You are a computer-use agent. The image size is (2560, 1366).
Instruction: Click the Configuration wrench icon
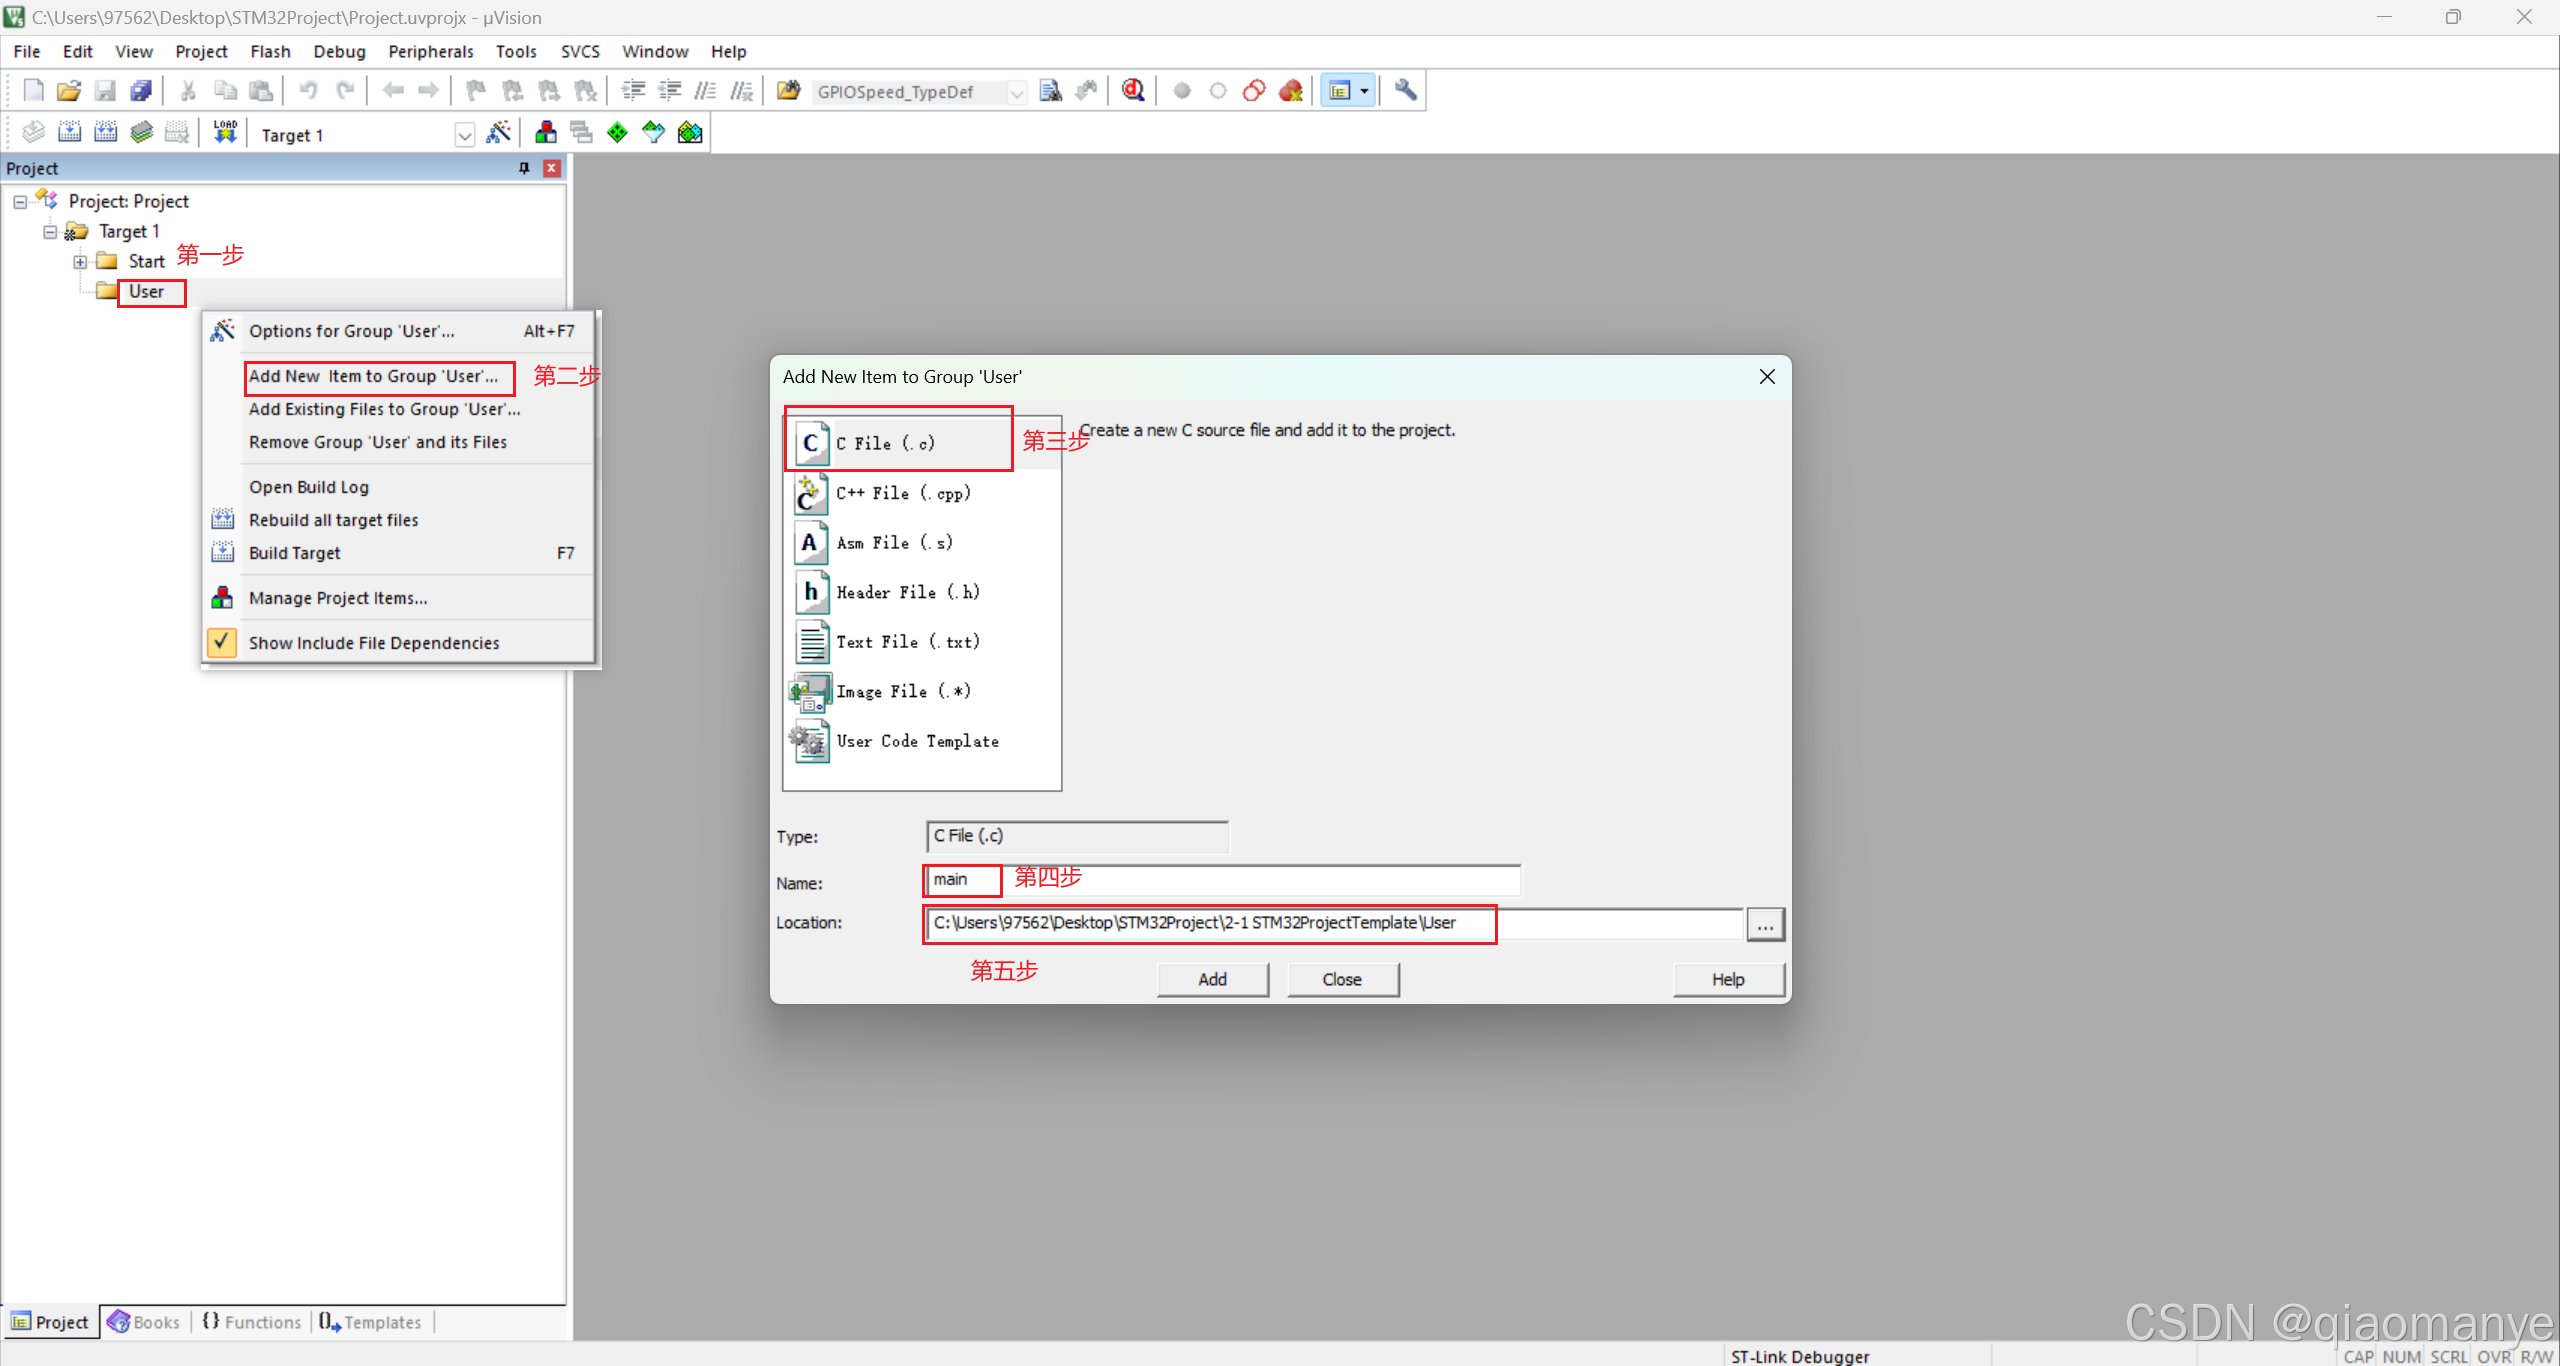(1405, 91)
